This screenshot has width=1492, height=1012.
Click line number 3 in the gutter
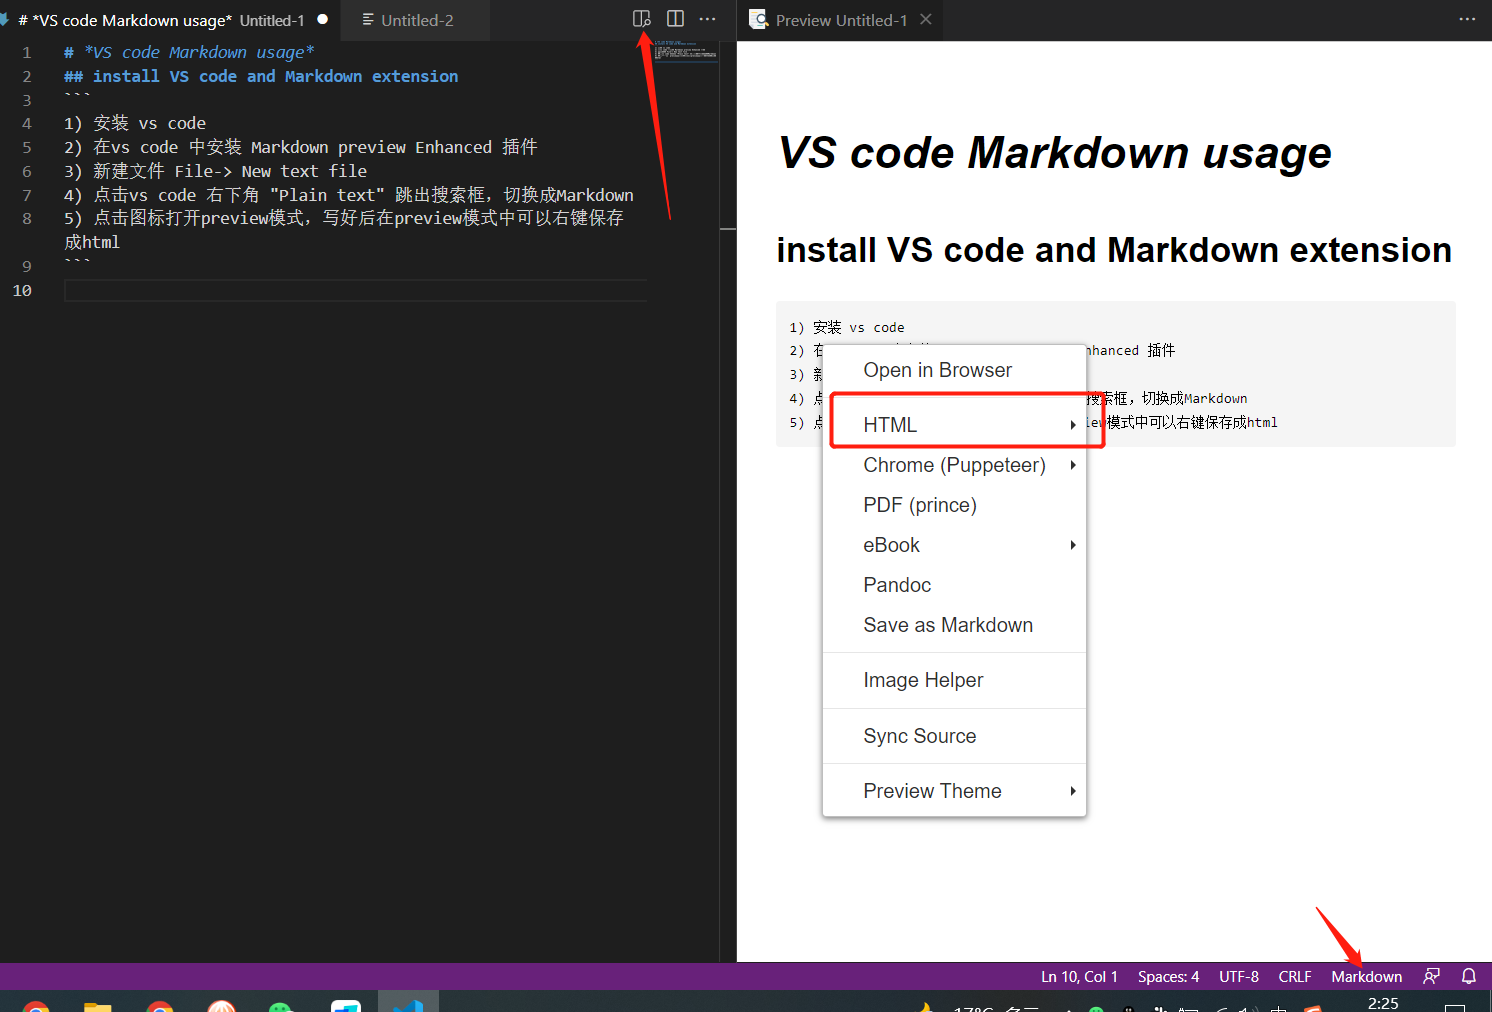pos(27,100)
